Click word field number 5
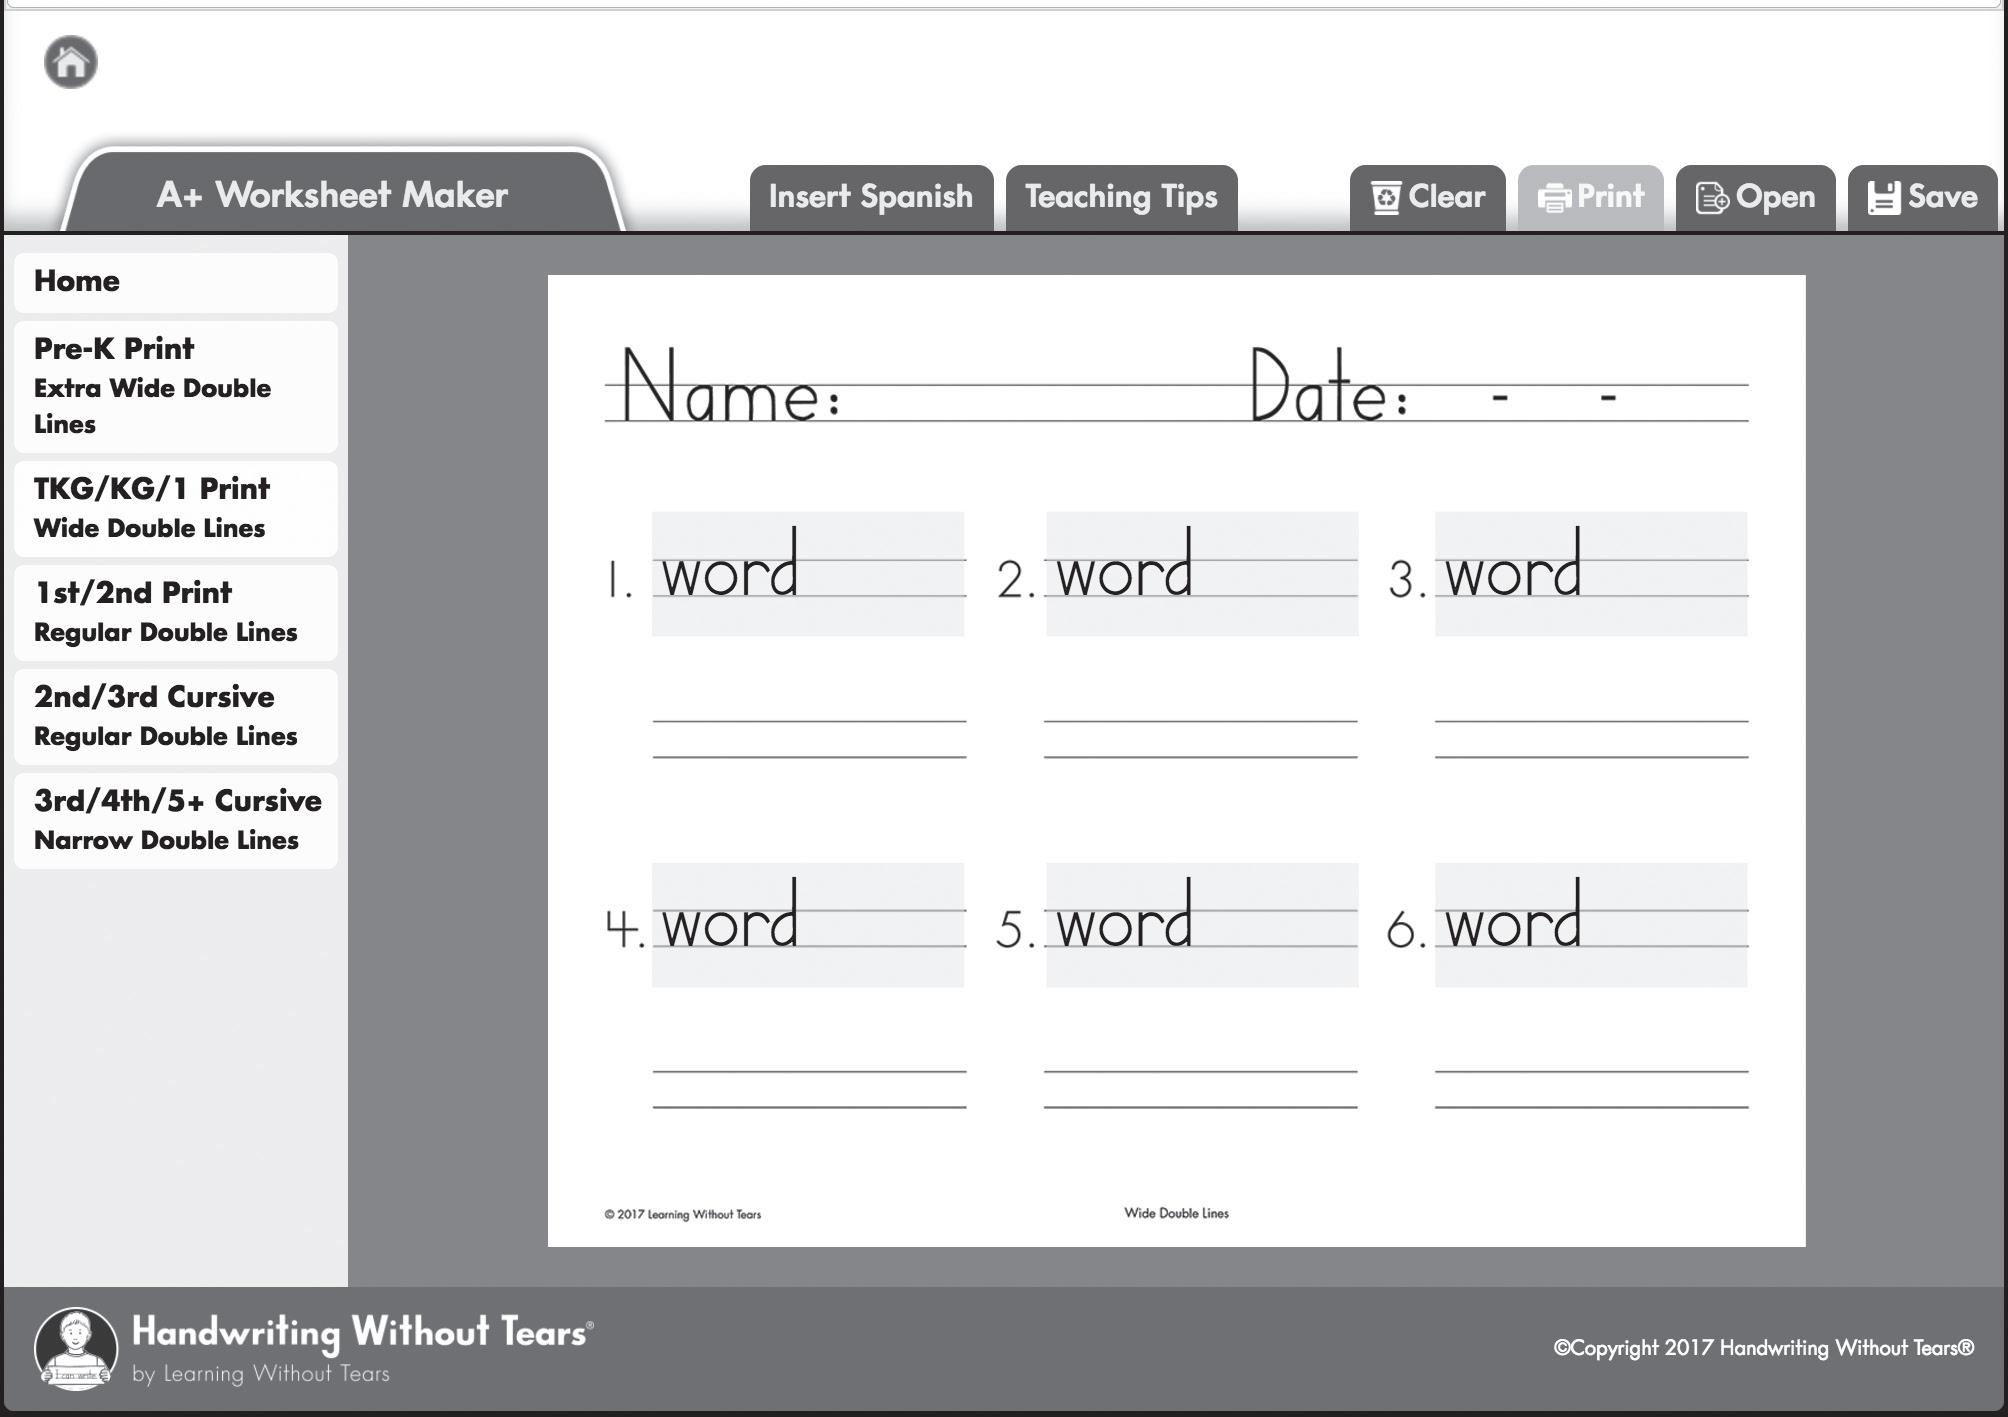The image size is (2008, 1417). pyautogui.click(x=1202, y=925)
